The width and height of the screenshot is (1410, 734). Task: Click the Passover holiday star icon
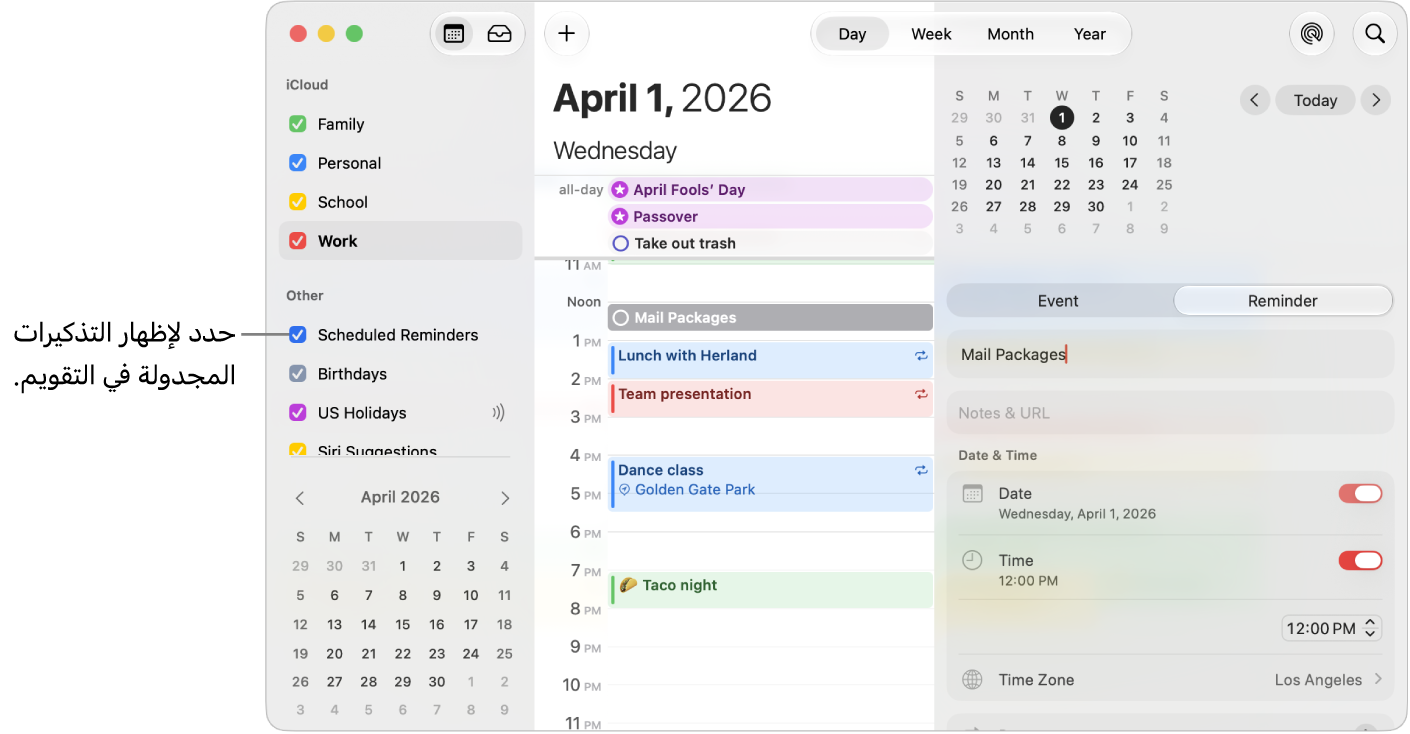pos(620,217)
